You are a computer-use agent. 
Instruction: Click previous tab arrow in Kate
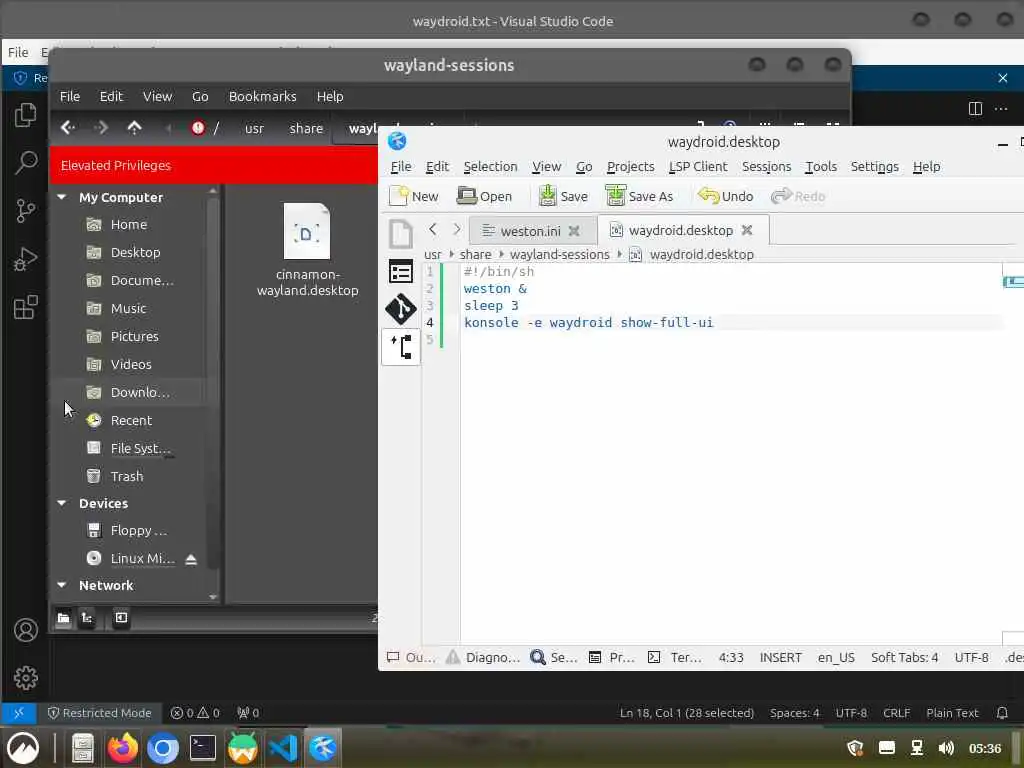(x=432, y=229)
